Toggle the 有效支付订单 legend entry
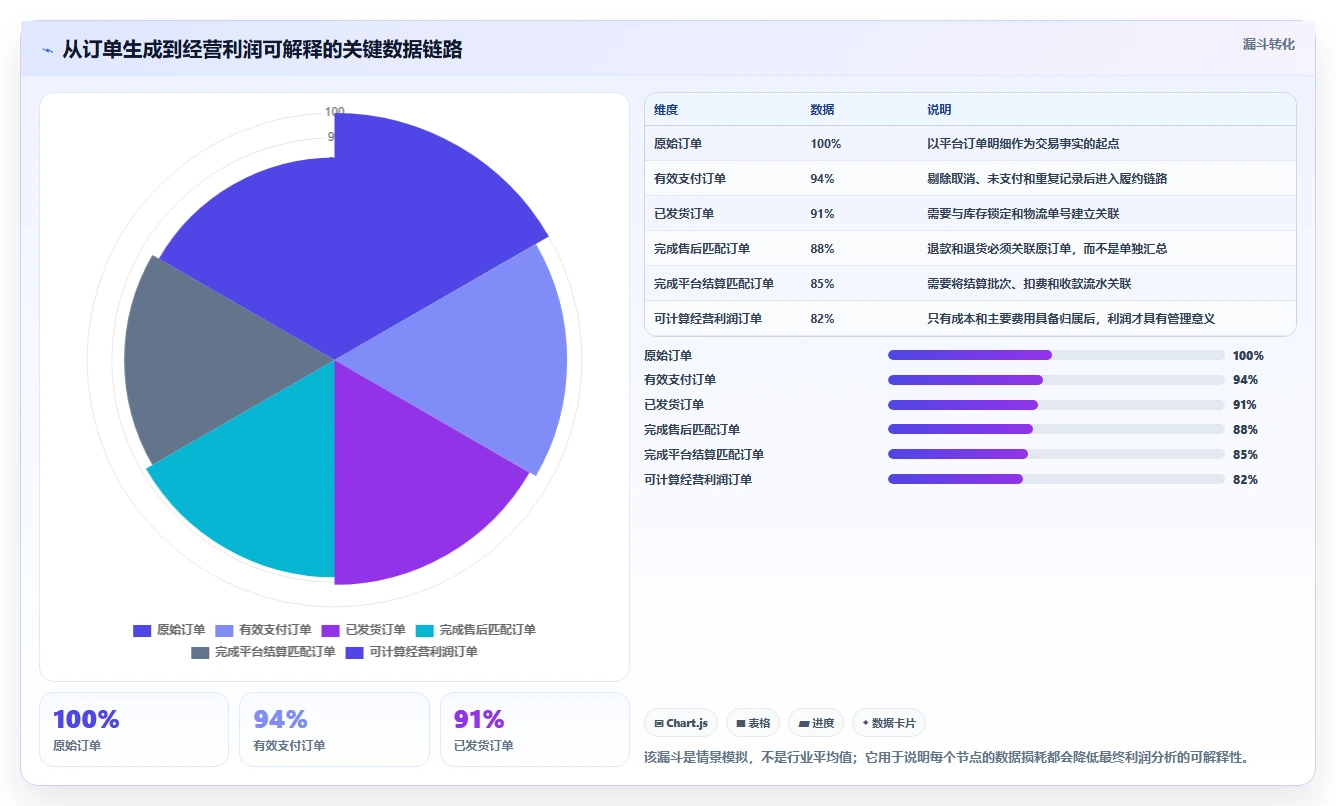1336x806 pixels. tap(263, 630)
